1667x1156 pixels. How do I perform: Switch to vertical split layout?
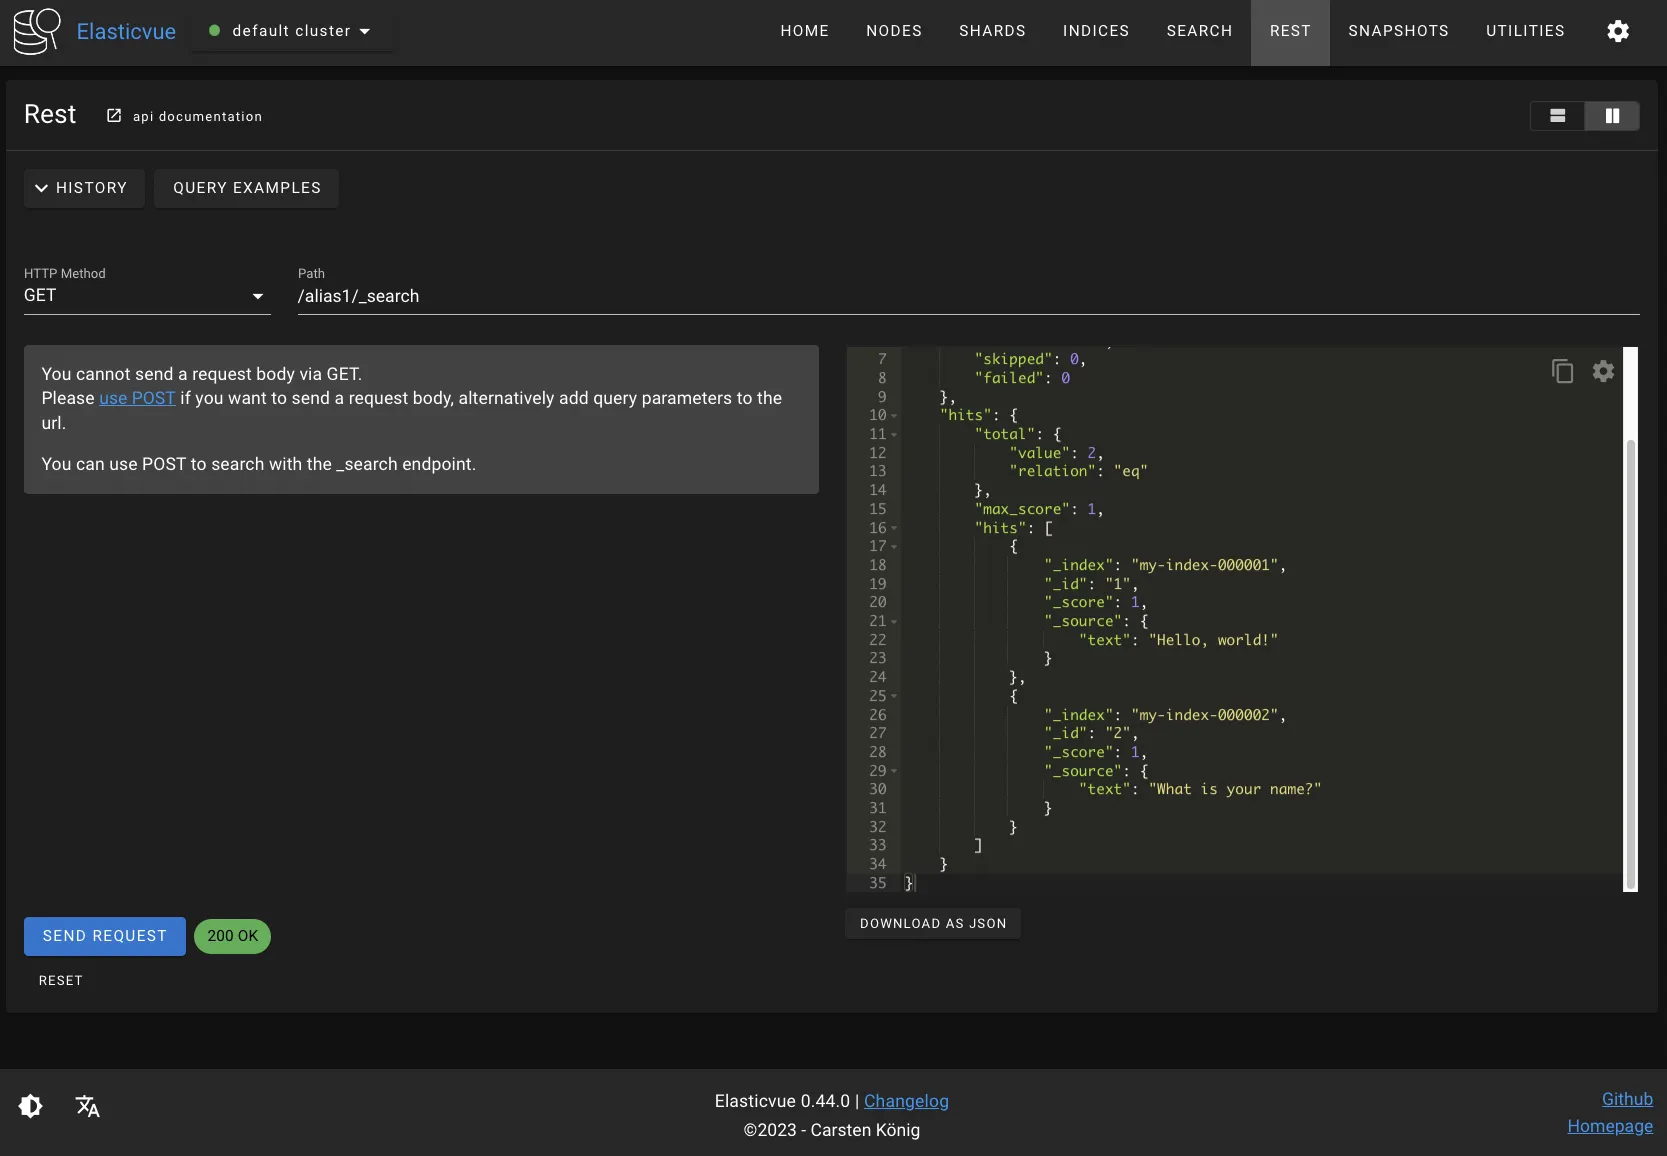[1612, 116]
